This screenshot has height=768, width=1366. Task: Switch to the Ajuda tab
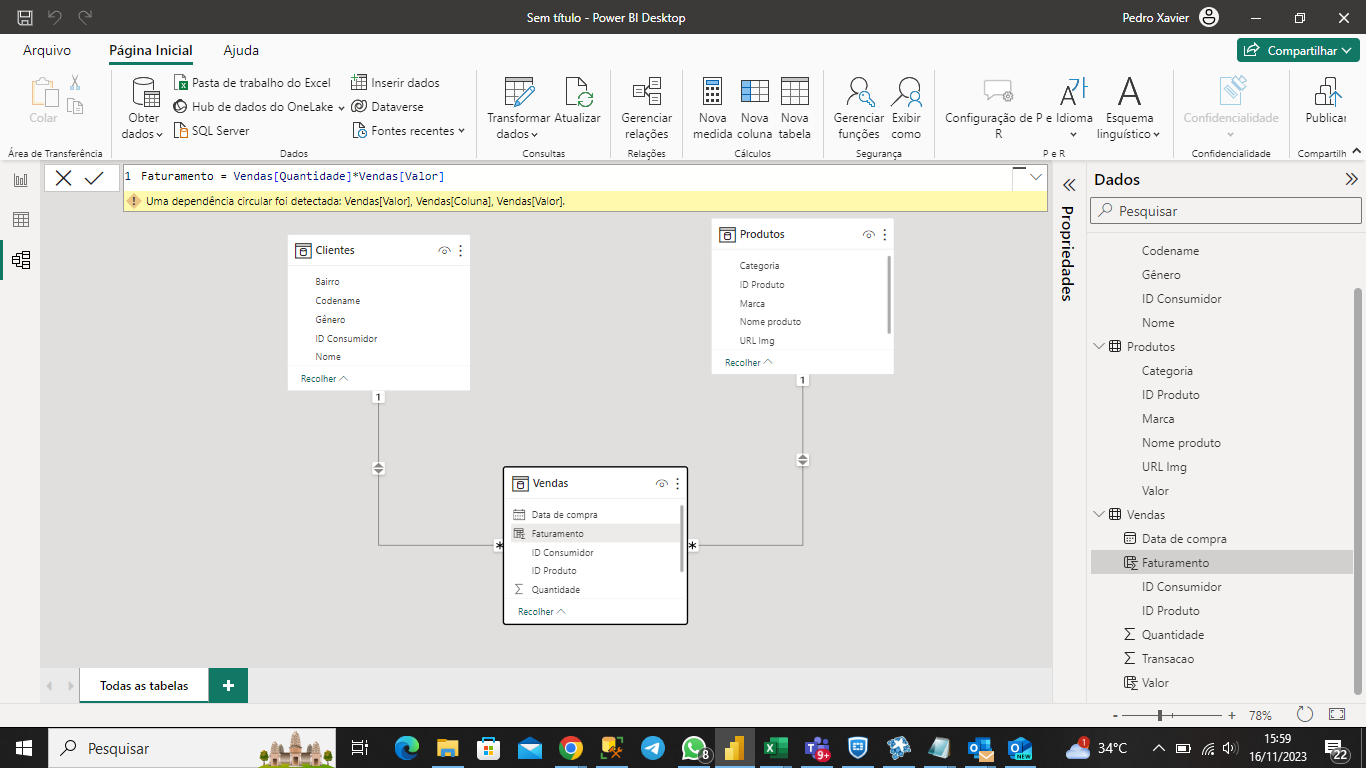241,50
